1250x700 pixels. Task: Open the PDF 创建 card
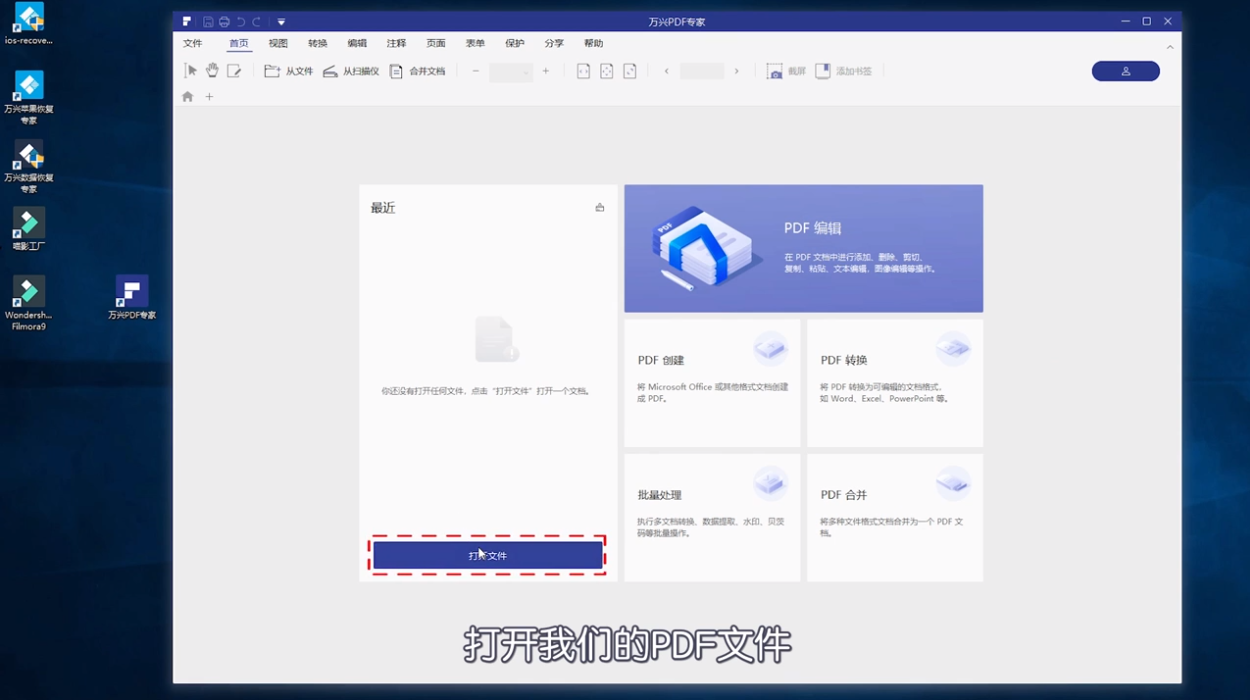[712, 383]
